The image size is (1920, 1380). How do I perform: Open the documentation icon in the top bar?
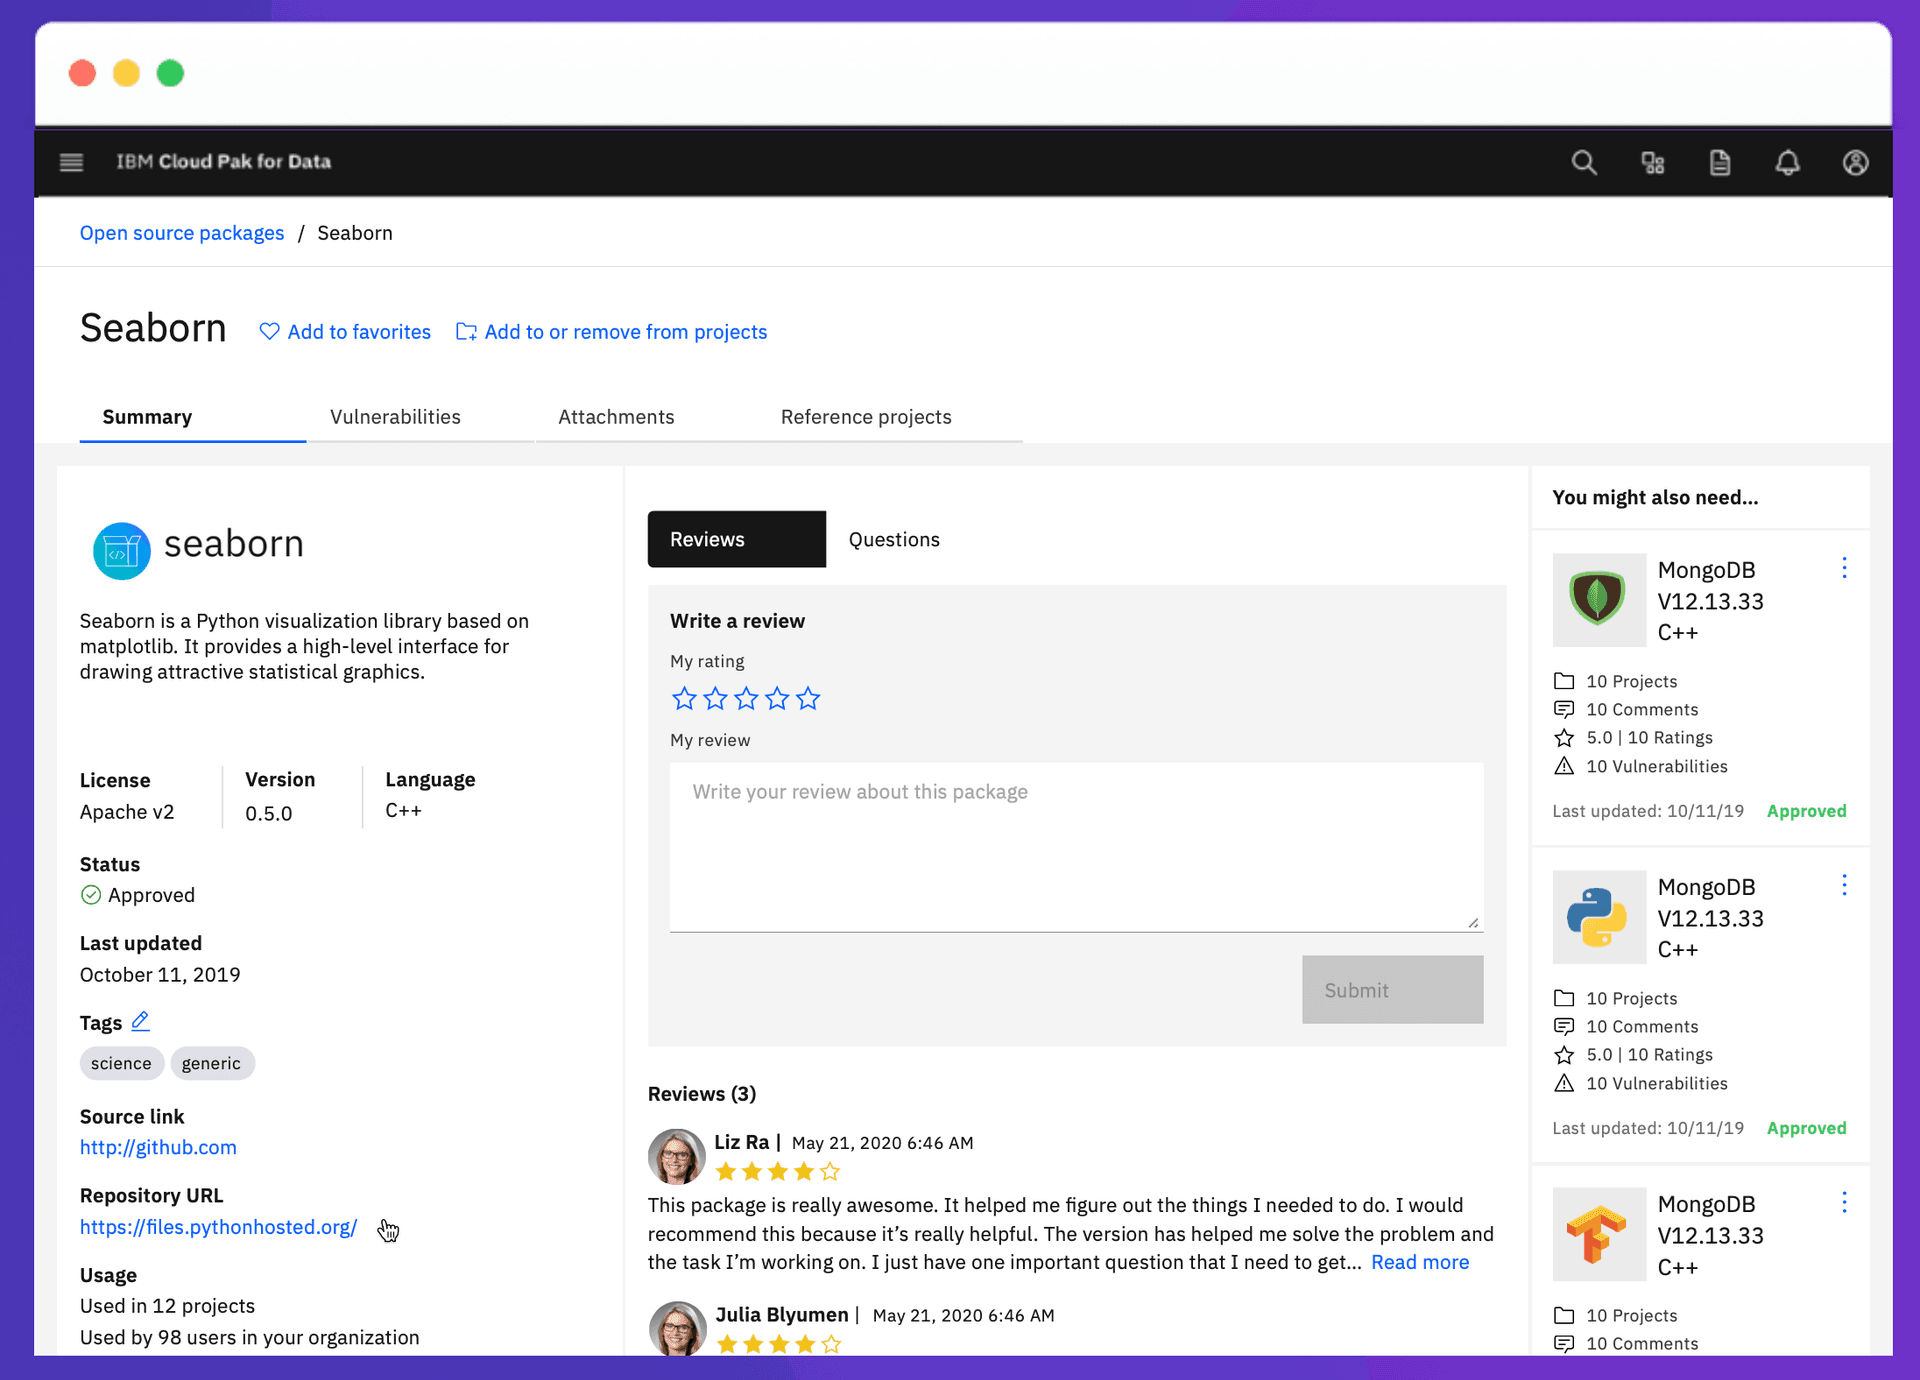click(x=1720, y=162)
